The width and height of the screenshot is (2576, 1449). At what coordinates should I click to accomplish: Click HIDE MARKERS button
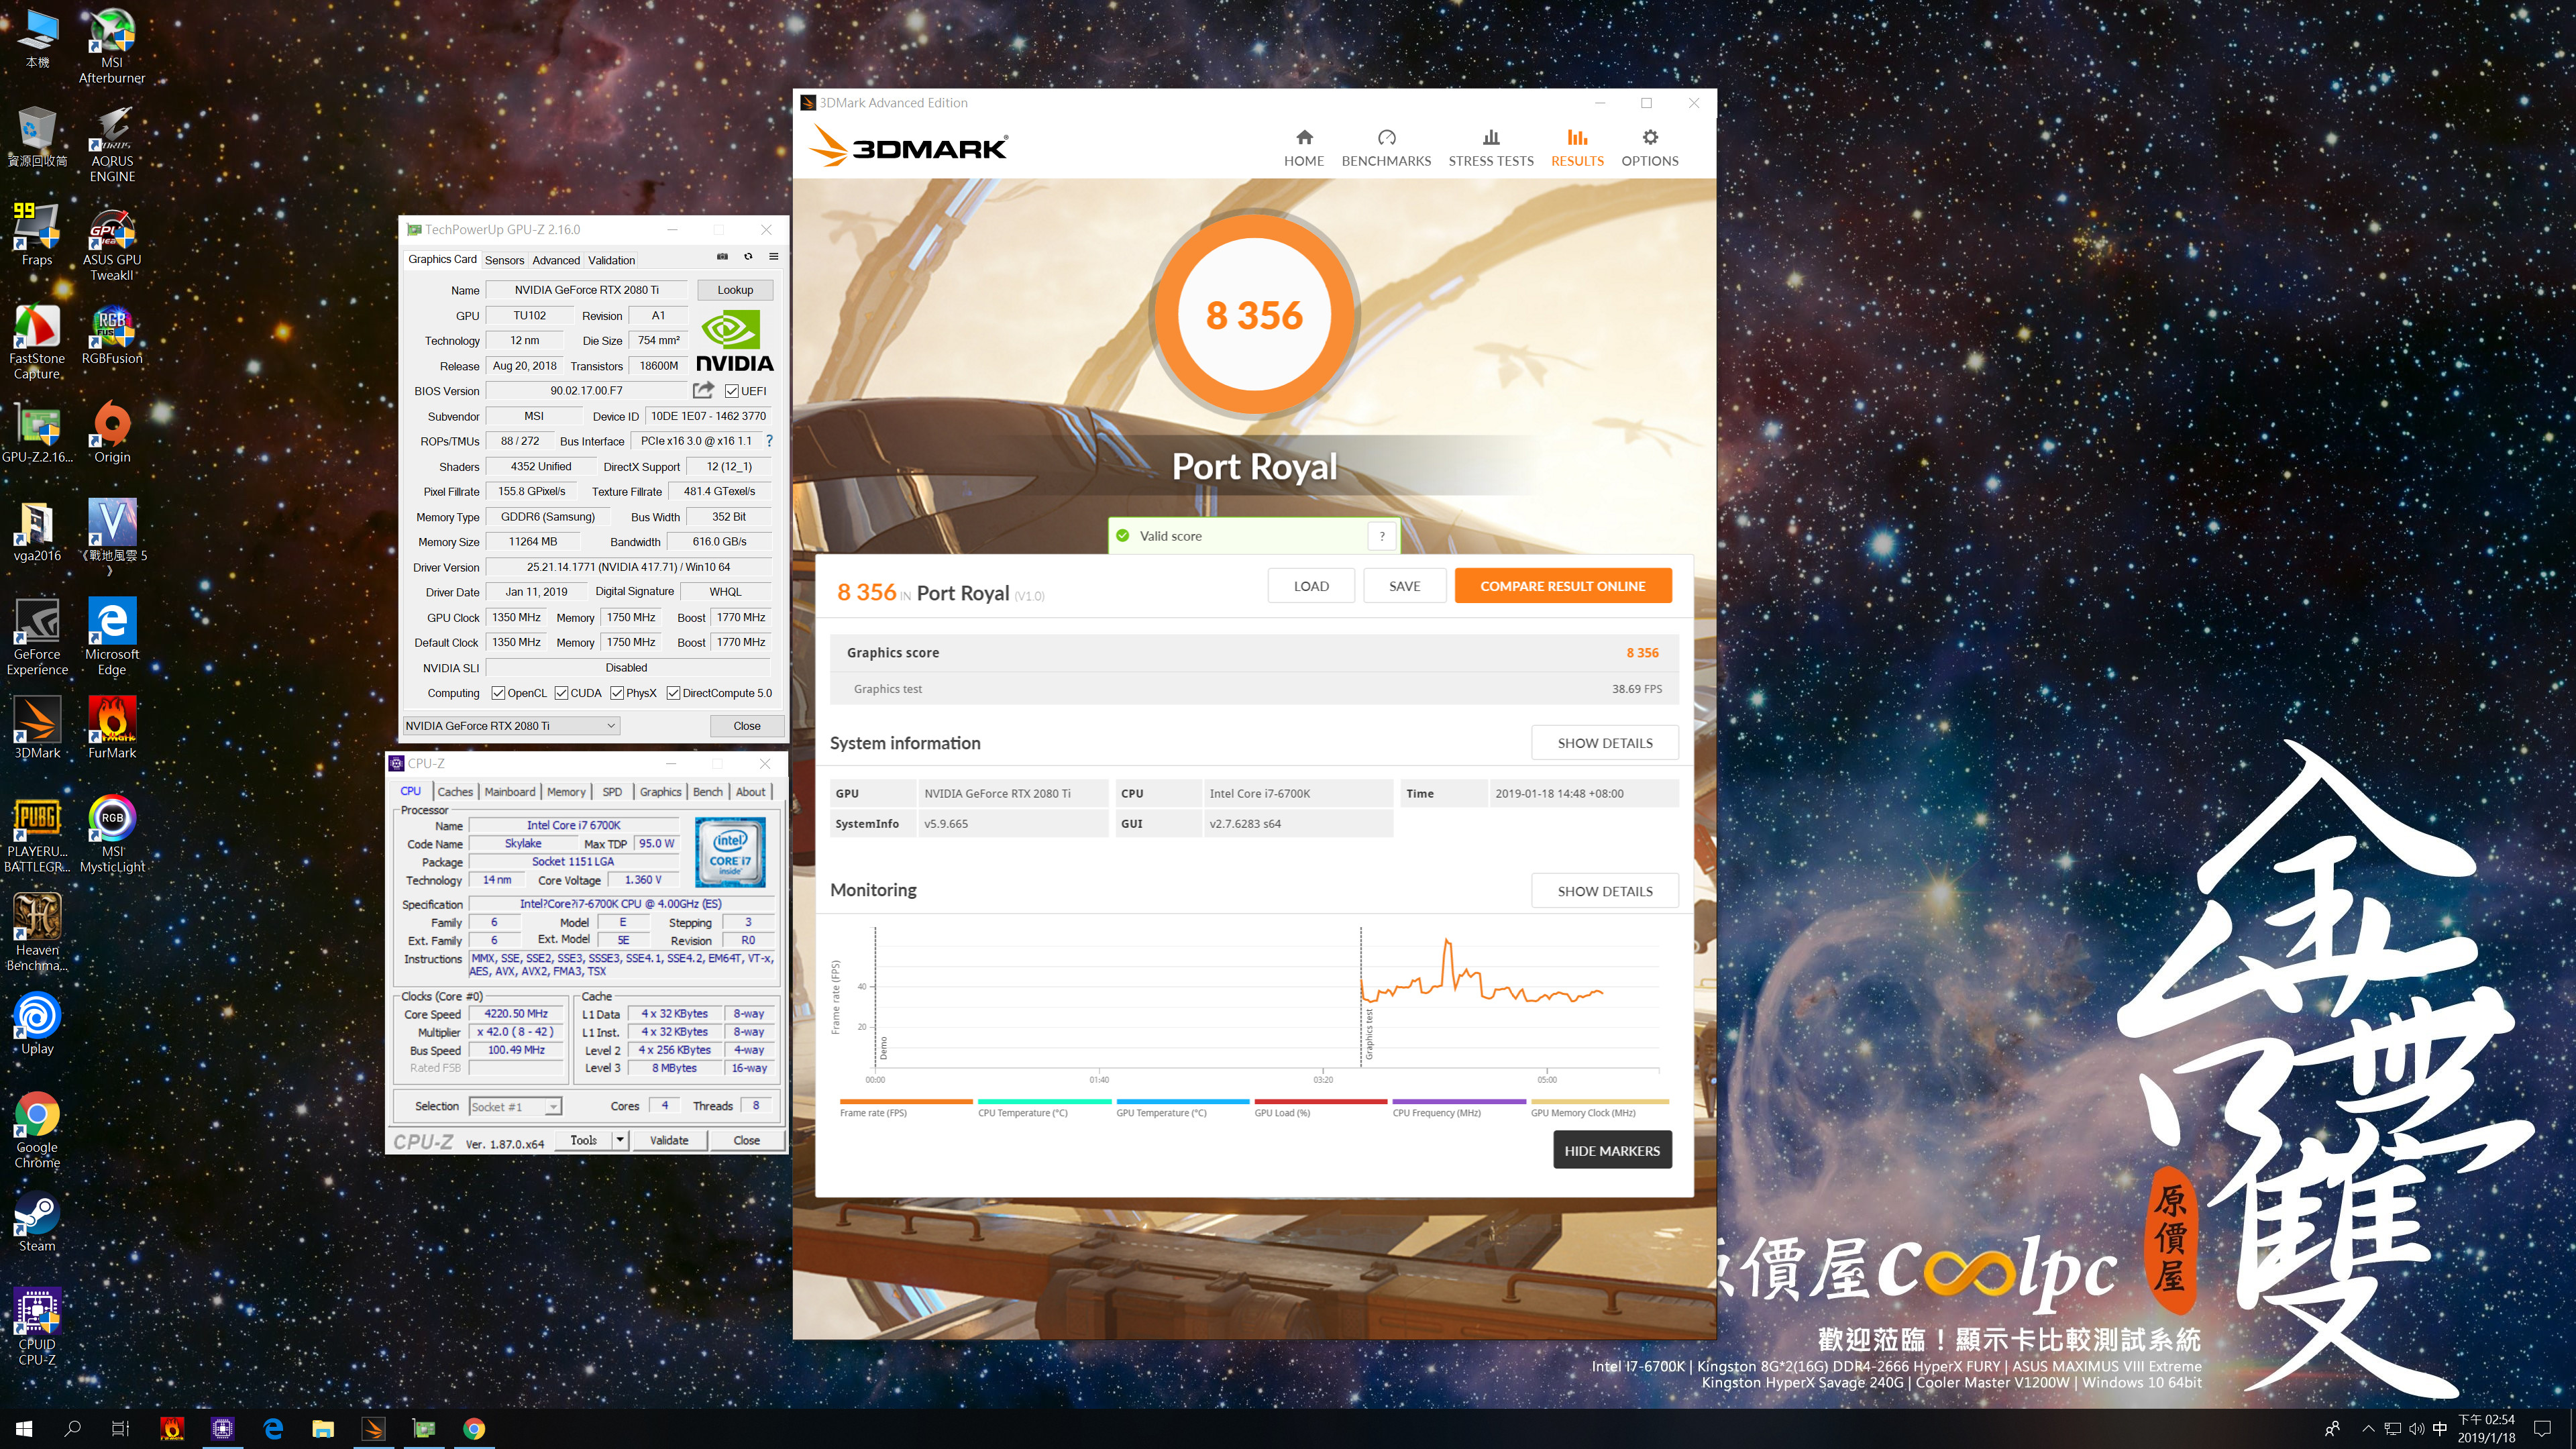(x=1611, y=1150)
